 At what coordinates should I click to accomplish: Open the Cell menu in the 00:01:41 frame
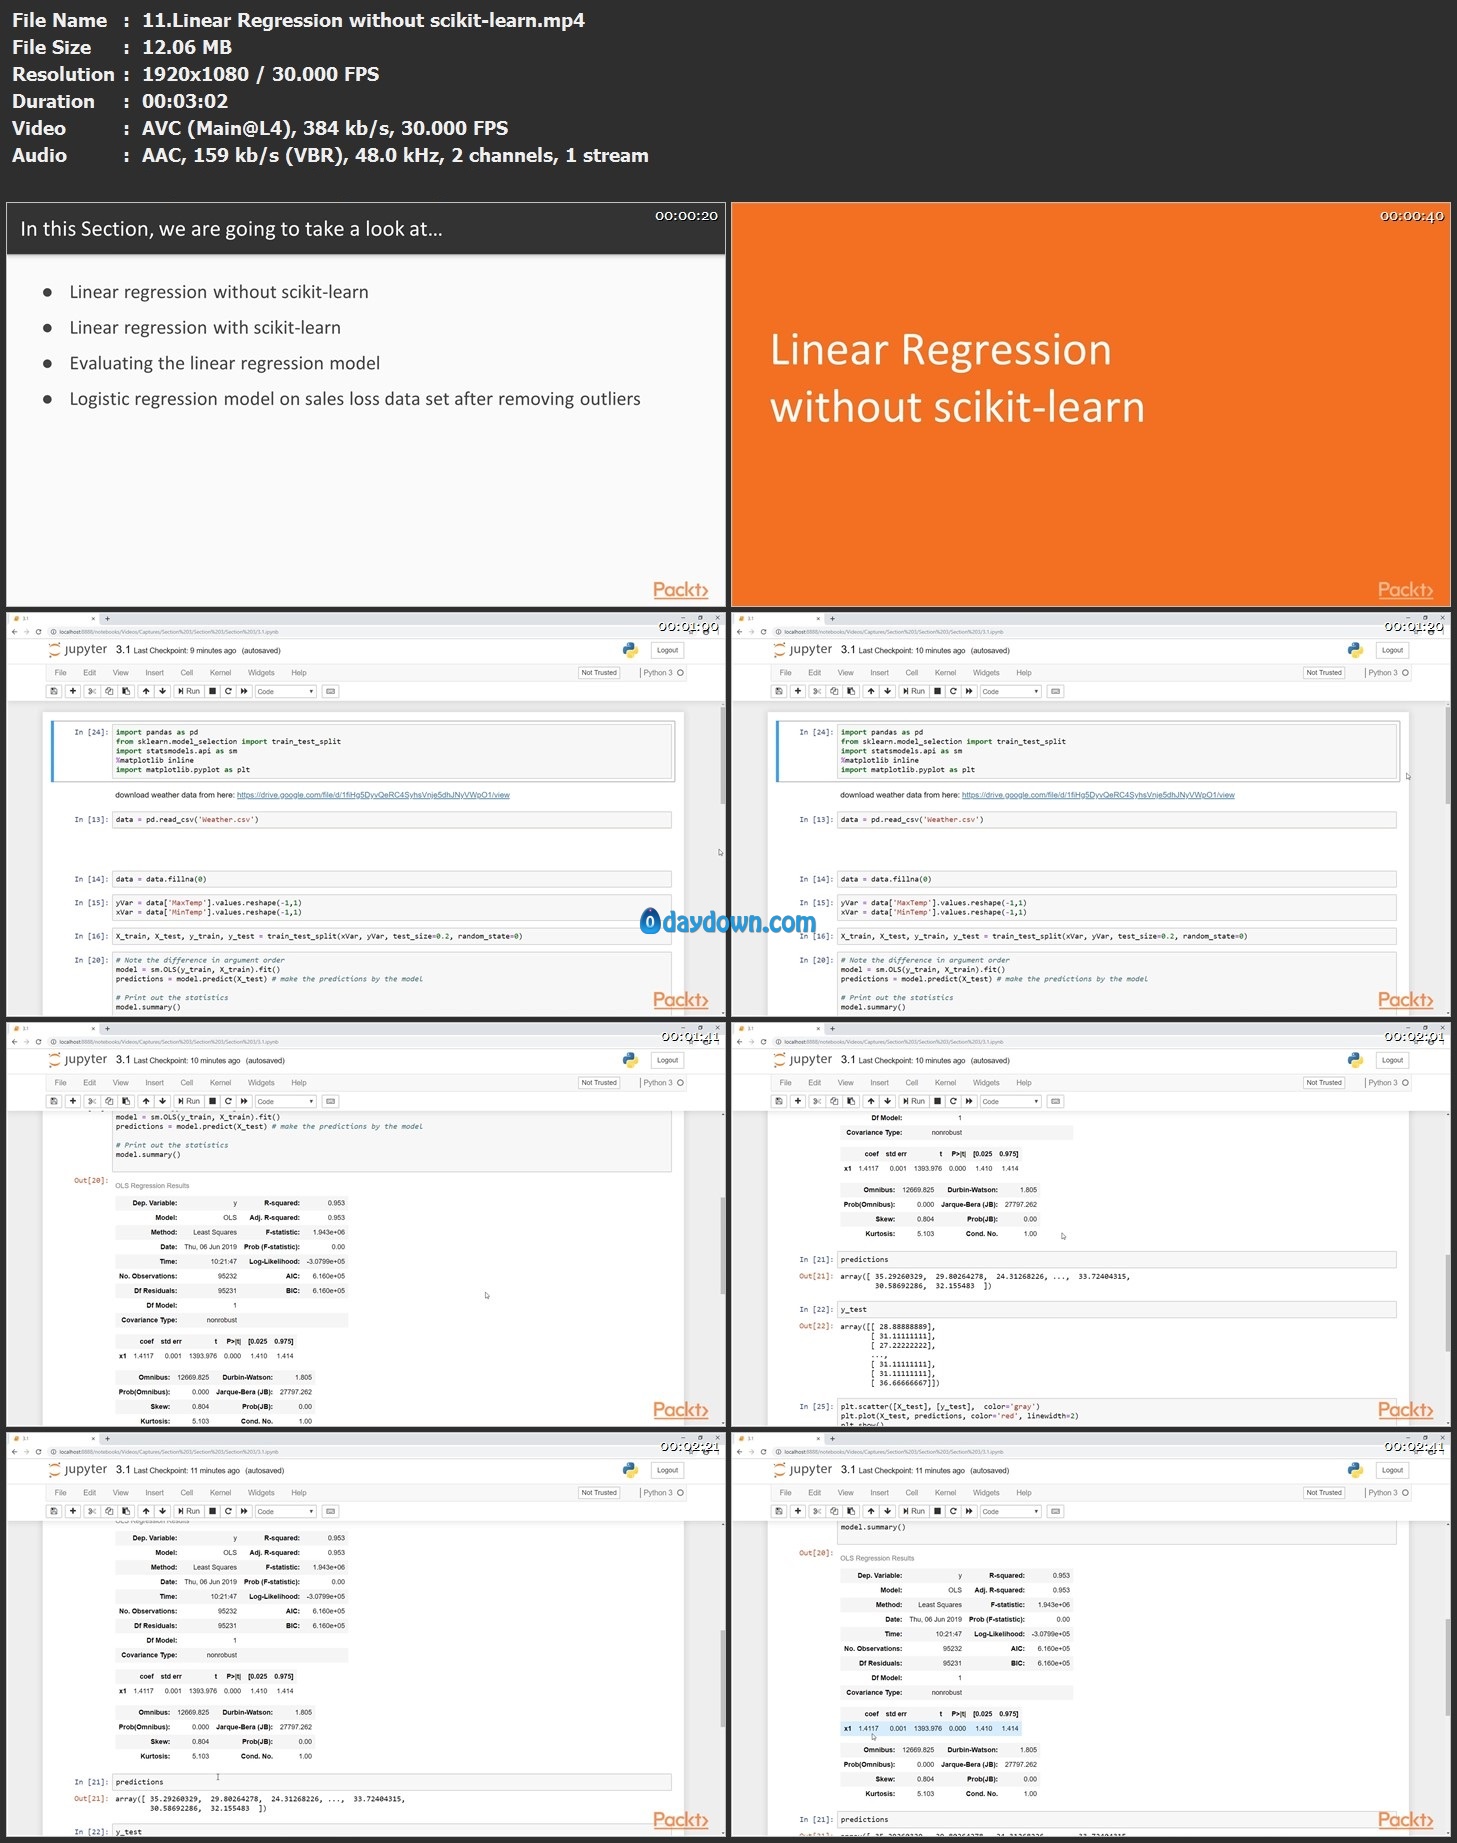click(187, 1083)
